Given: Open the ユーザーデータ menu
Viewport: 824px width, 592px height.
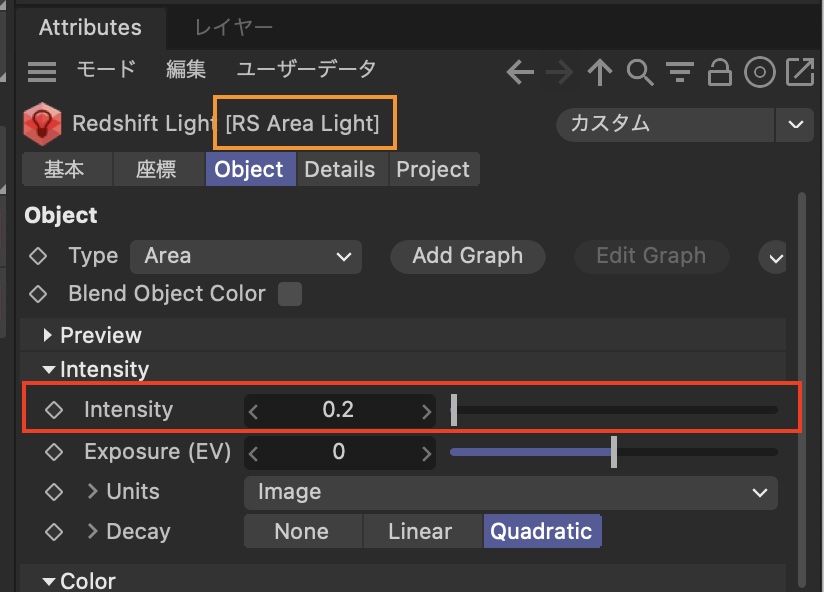Looking at the screenshot, I should pos(306,70).
